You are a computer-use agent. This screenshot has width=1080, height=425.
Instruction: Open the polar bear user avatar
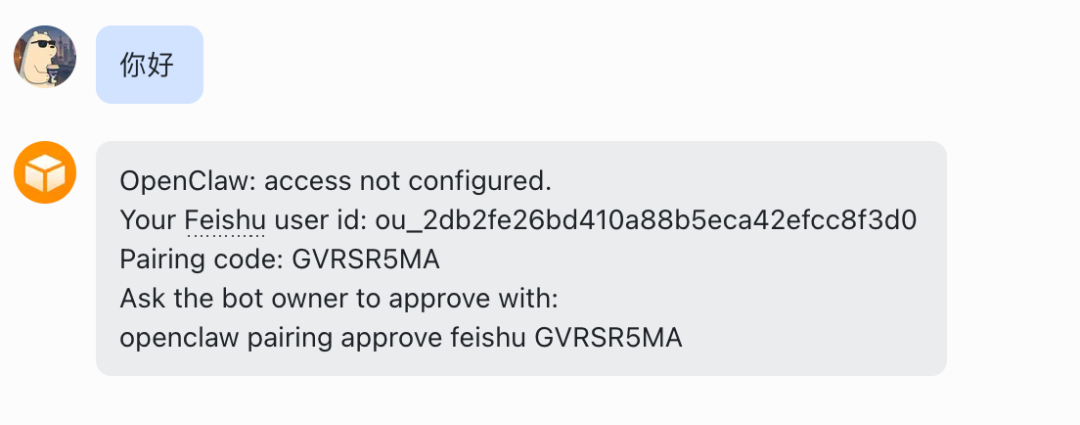45,57
